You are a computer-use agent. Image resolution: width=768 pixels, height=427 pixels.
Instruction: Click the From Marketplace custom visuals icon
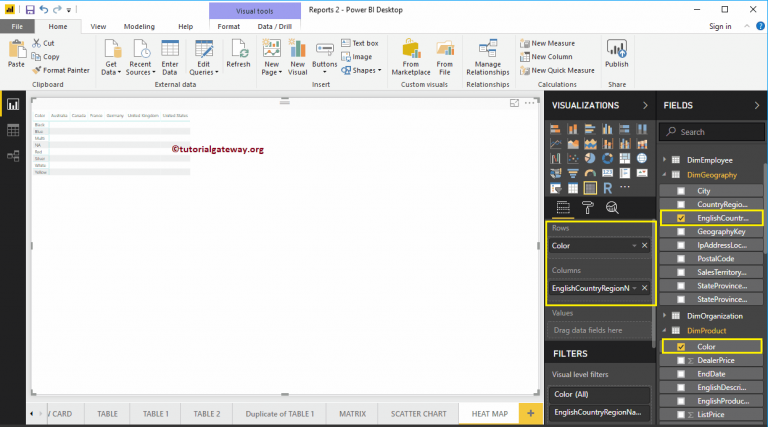pos(410,56)
